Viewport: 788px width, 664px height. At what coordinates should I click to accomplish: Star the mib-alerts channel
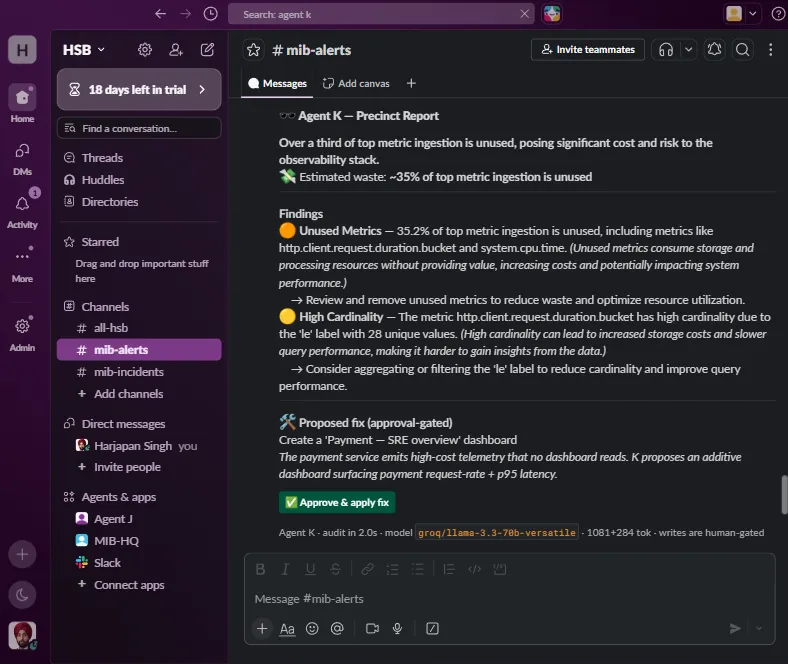(x=254, y=50)
